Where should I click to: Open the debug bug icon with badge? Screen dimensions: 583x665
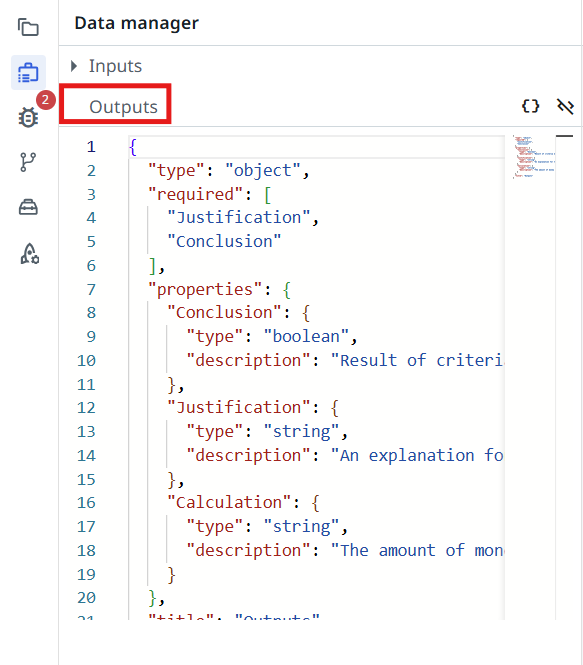[x=28, y=117]
